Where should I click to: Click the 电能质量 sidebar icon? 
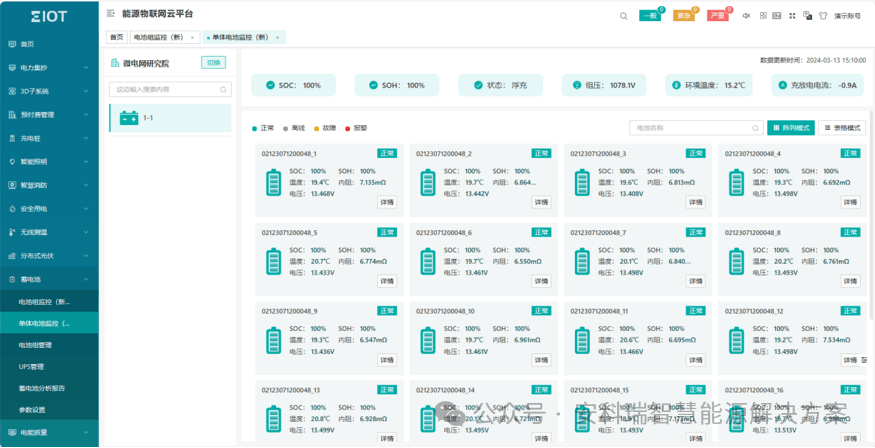pyautogui.click(x=12, y=432)
